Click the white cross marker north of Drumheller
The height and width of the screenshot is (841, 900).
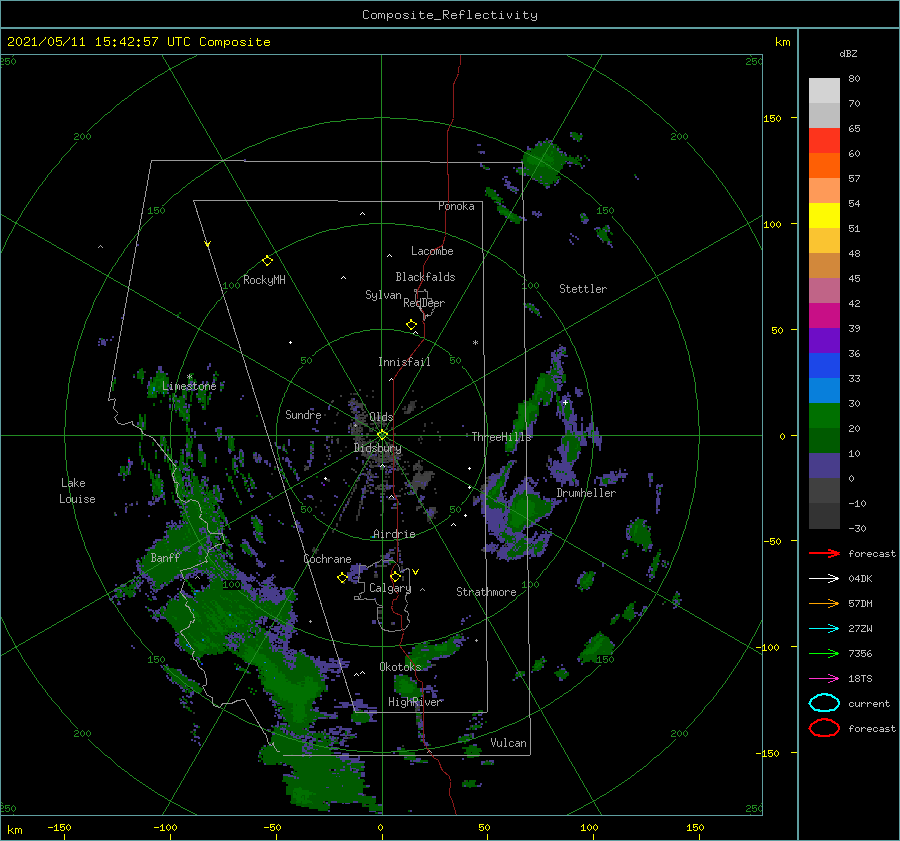(565, 402)
